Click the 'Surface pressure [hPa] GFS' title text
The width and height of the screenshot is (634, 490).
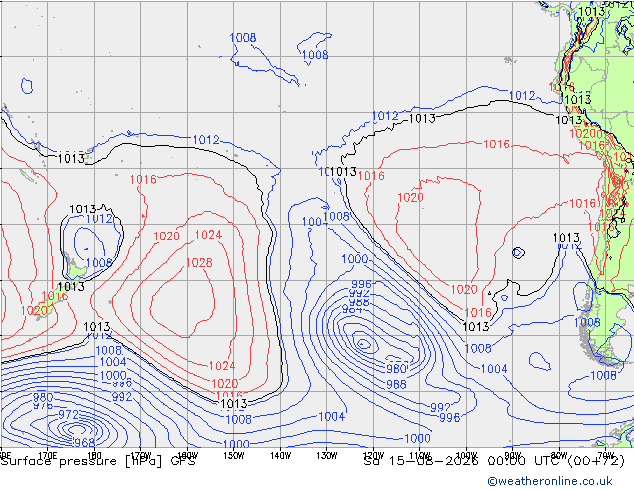pyautogui.click(x=98, y=461)
